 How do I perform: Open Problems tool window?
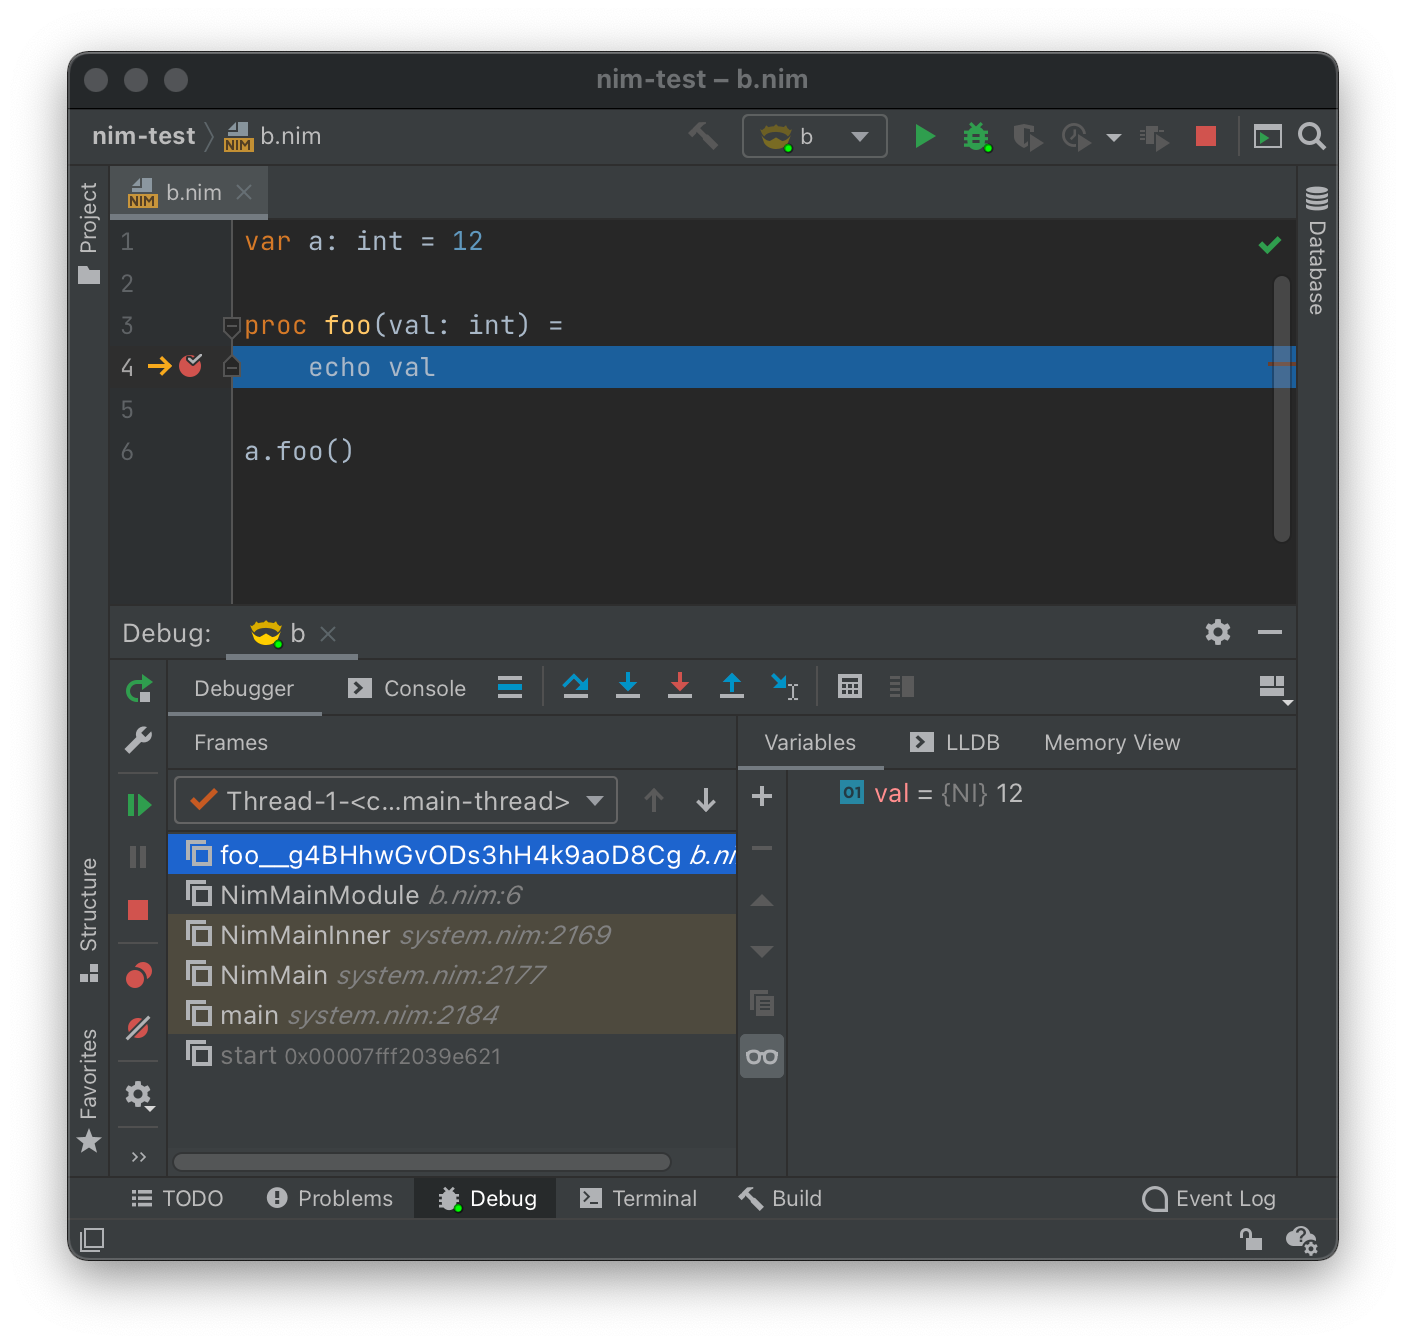pyautogui.click(x=330, y=1198)
